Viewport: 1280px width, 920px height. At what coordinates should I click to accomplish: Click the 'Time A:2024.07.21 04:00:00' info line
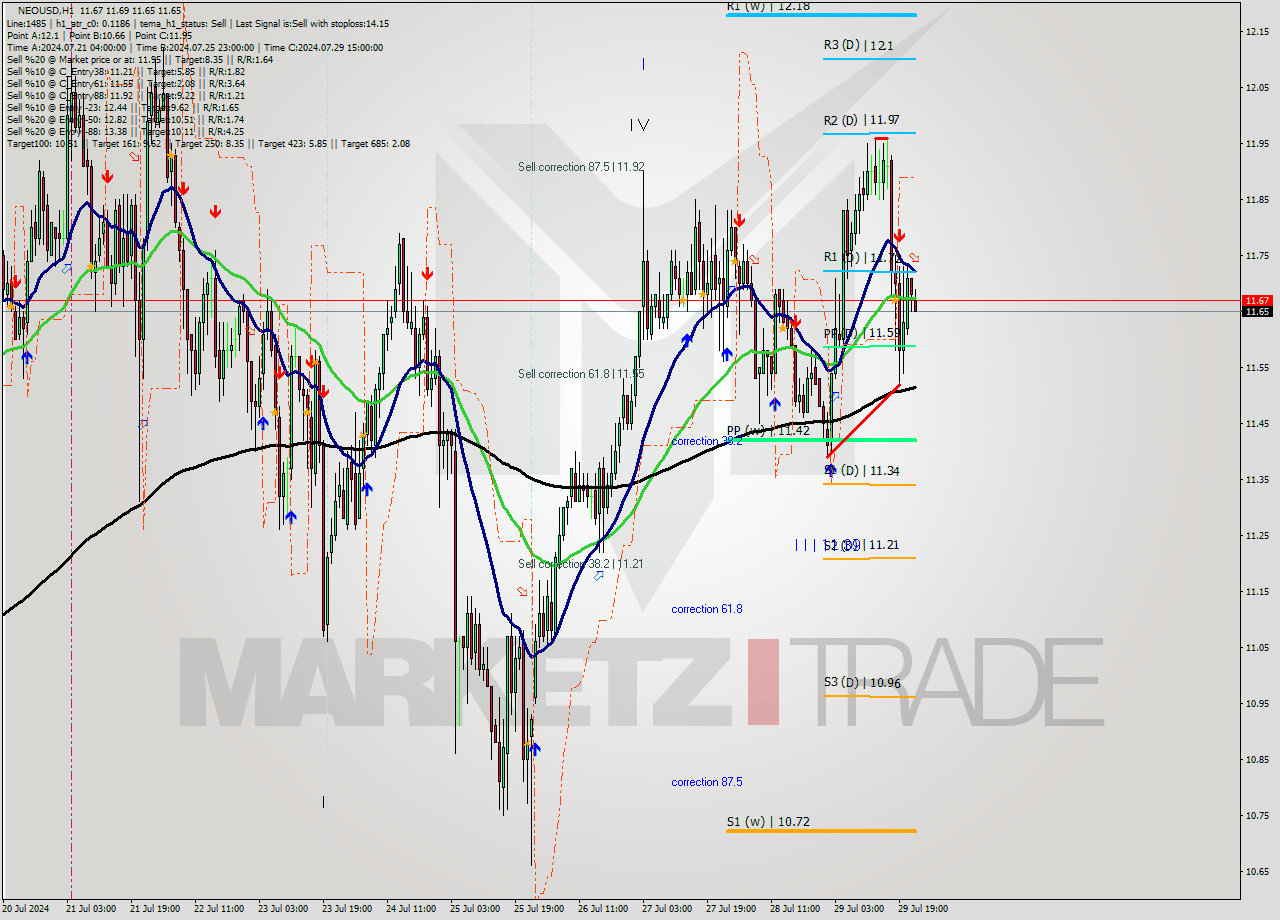pyautogui.click(x=66, y=47)
